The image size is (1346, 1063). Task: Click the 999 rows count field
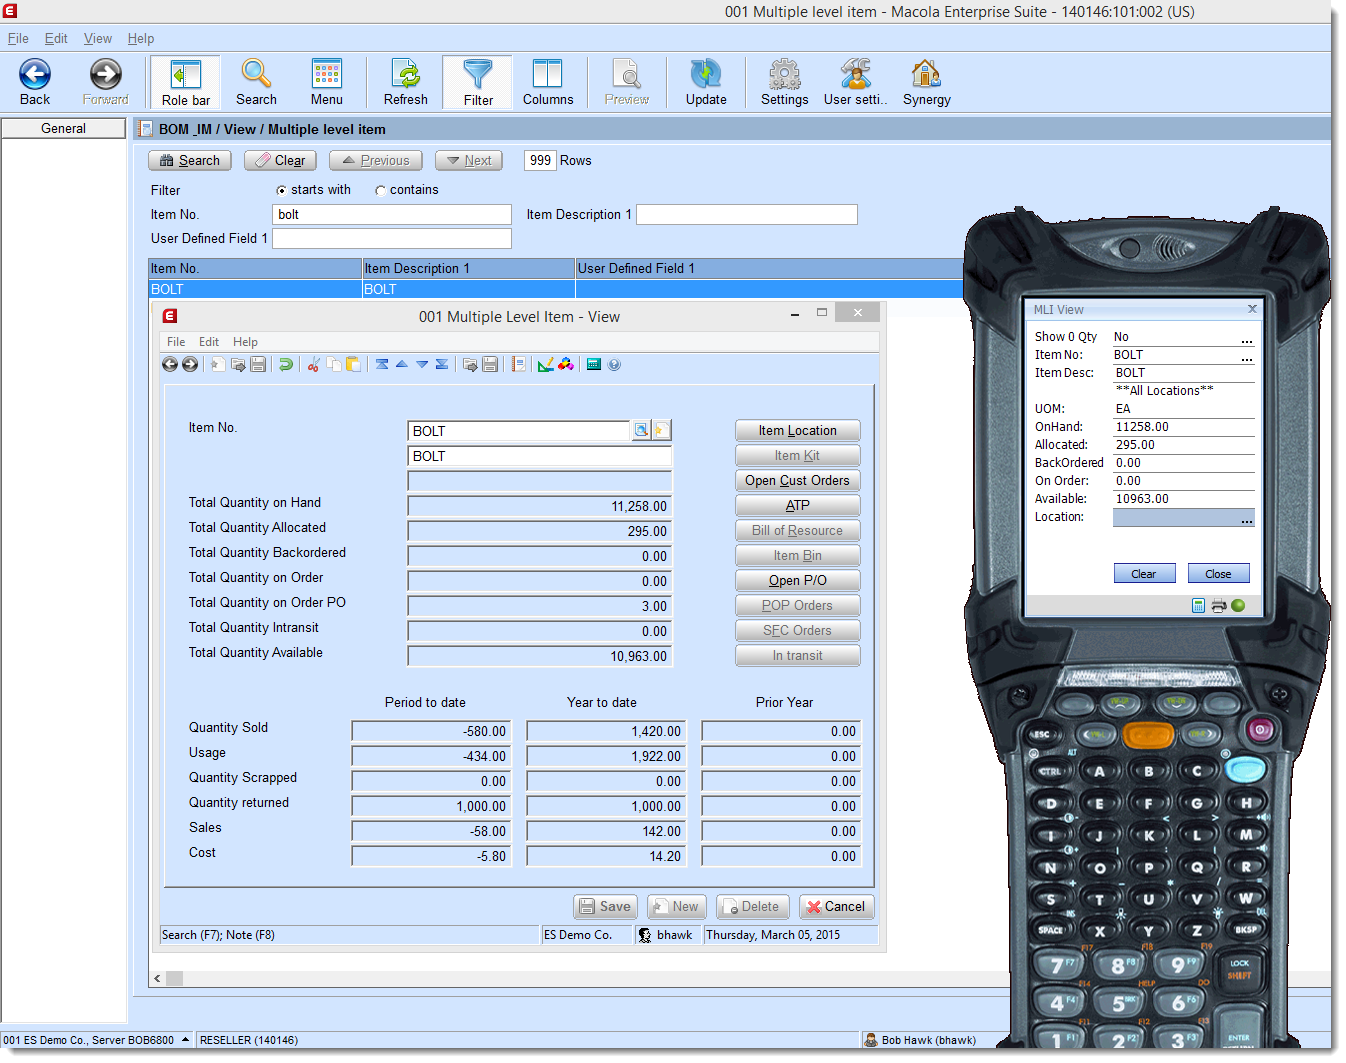coord(540,160)
